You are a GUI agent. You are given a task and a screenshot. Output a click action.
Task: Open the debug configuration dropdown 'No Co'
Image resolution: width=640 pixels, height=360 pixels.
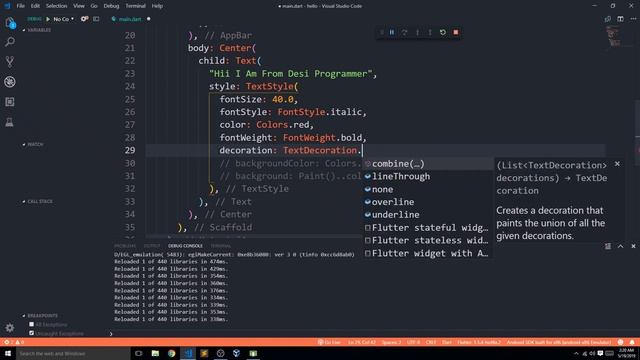click(x=64, y=19)
